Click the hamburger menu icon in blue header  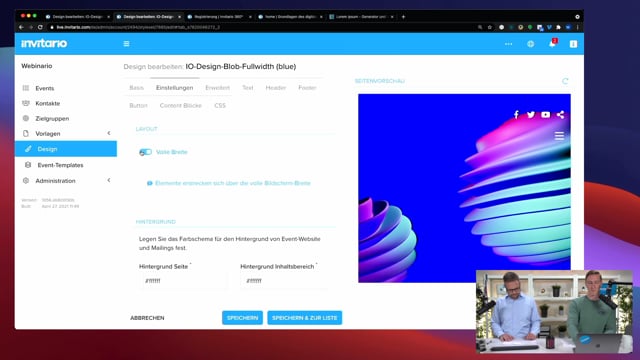(x=127, y=44)
